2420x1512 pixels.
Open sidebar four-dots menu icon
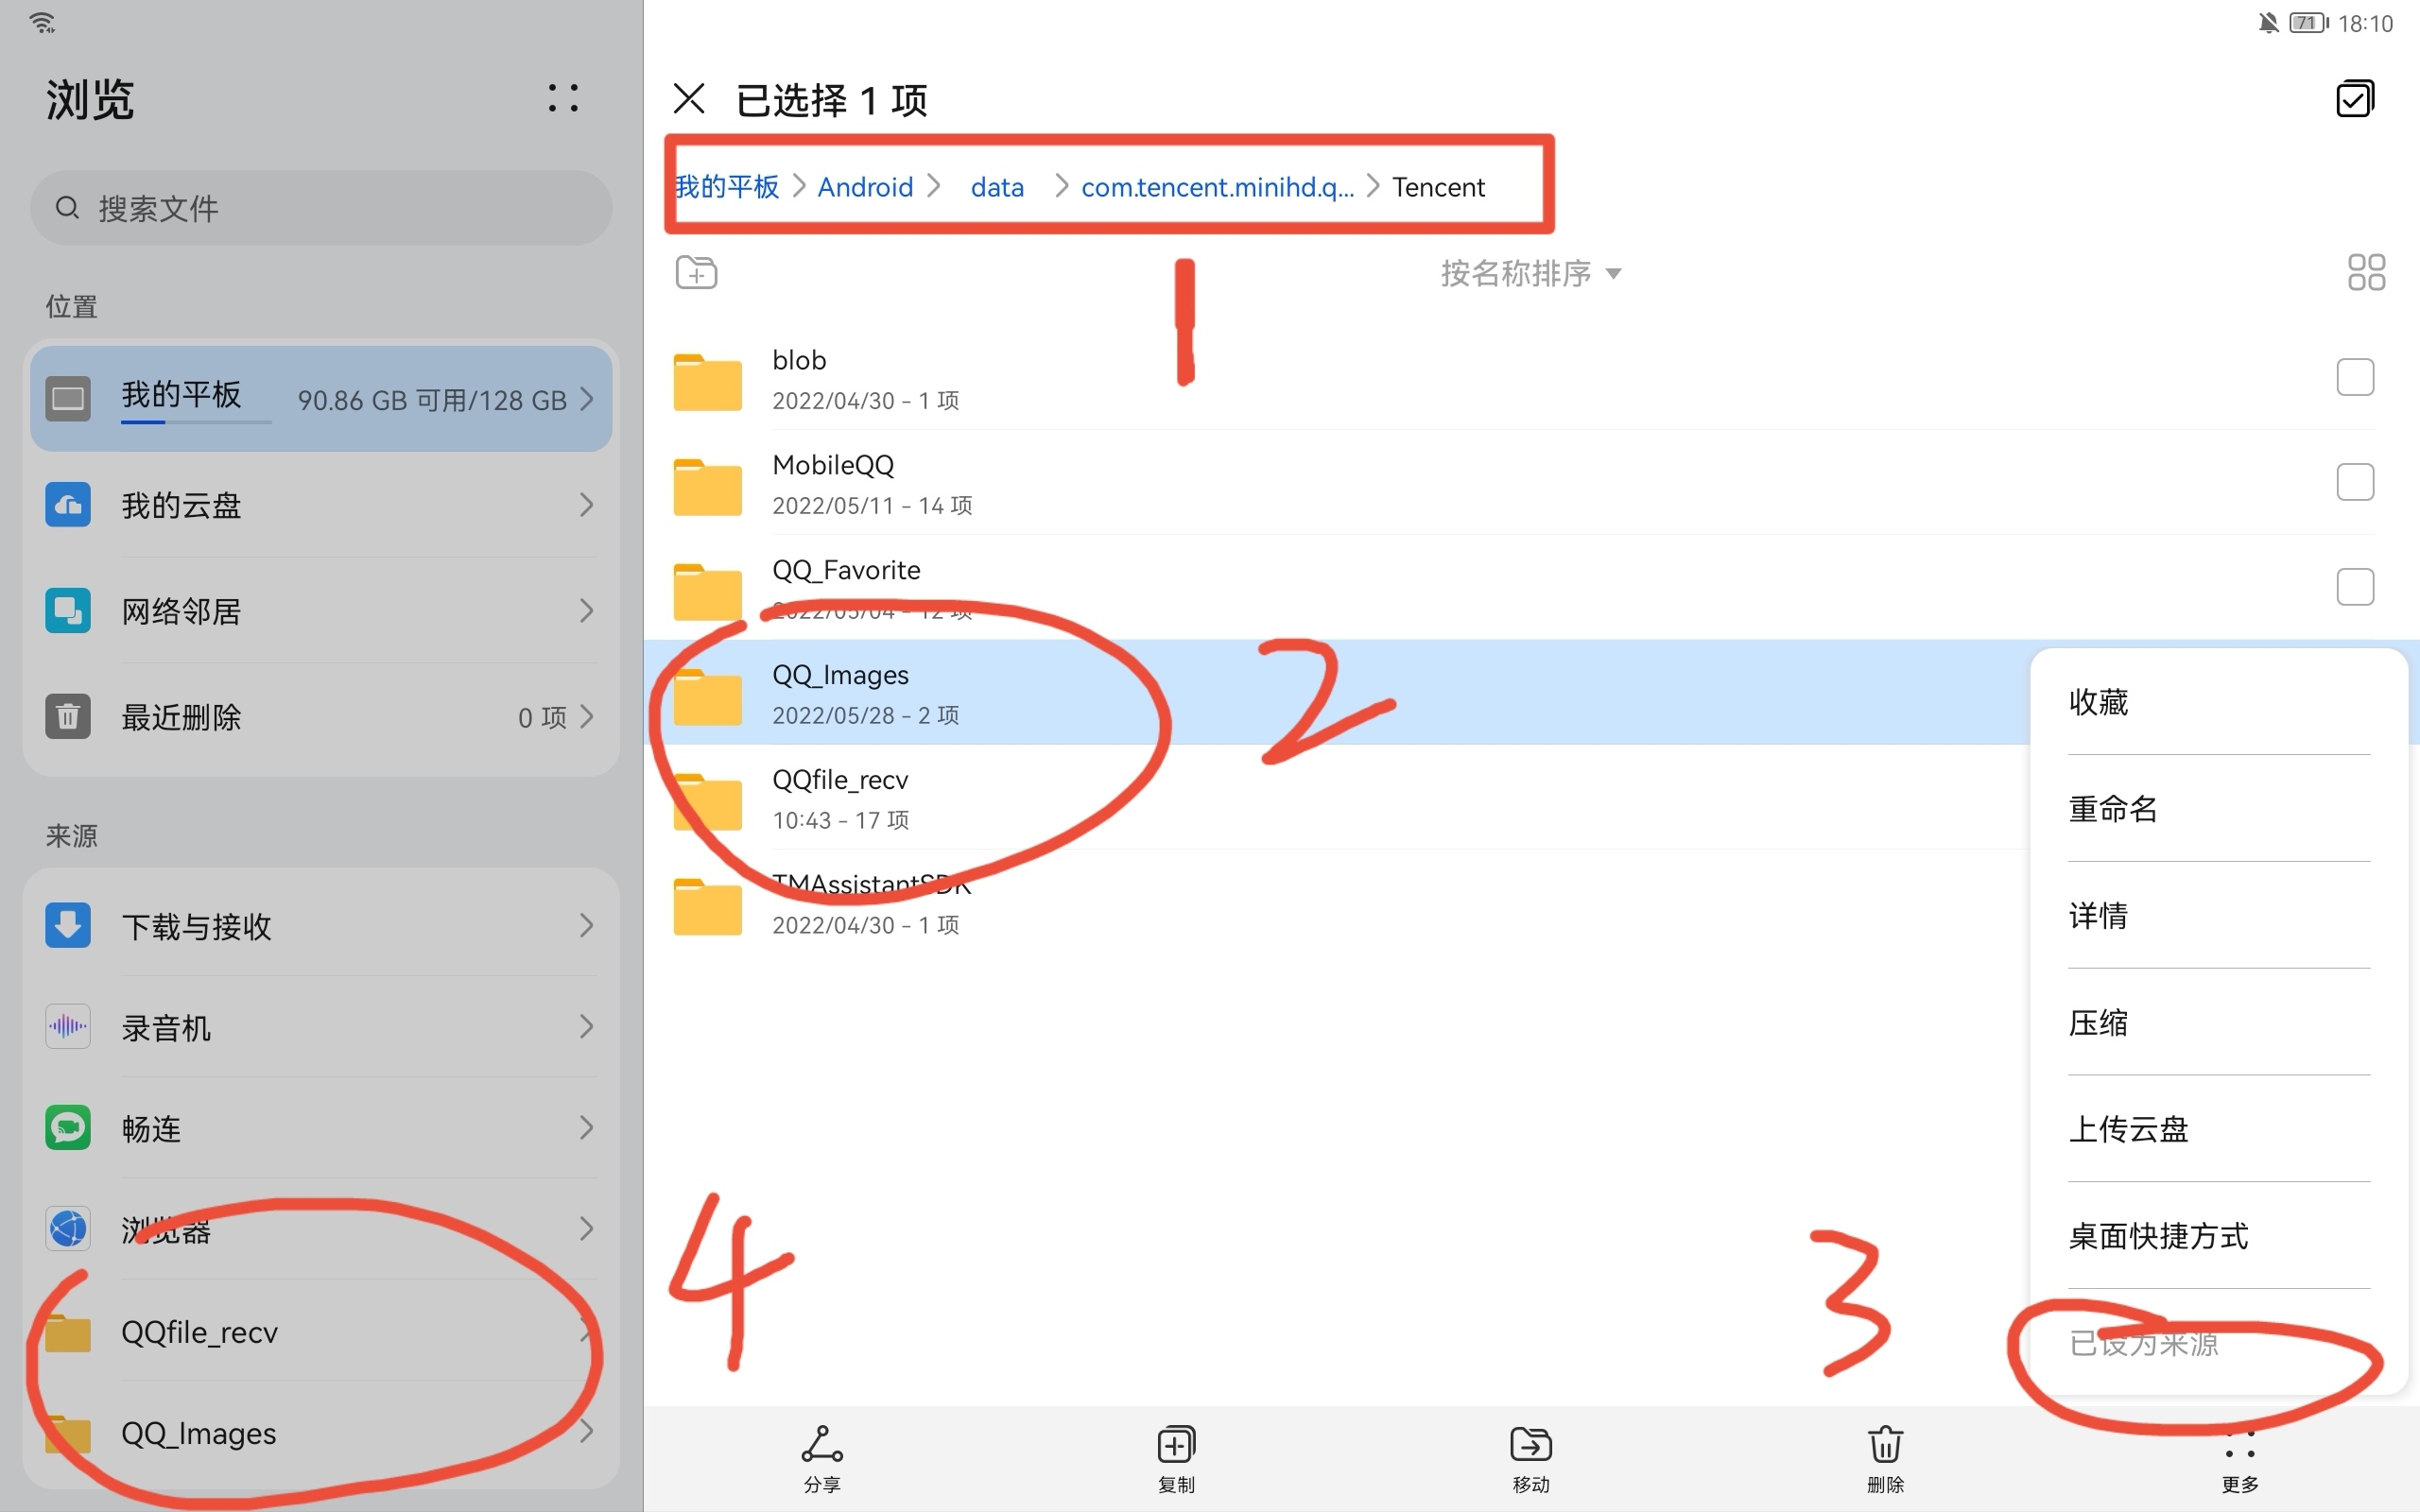click(563, 98)
